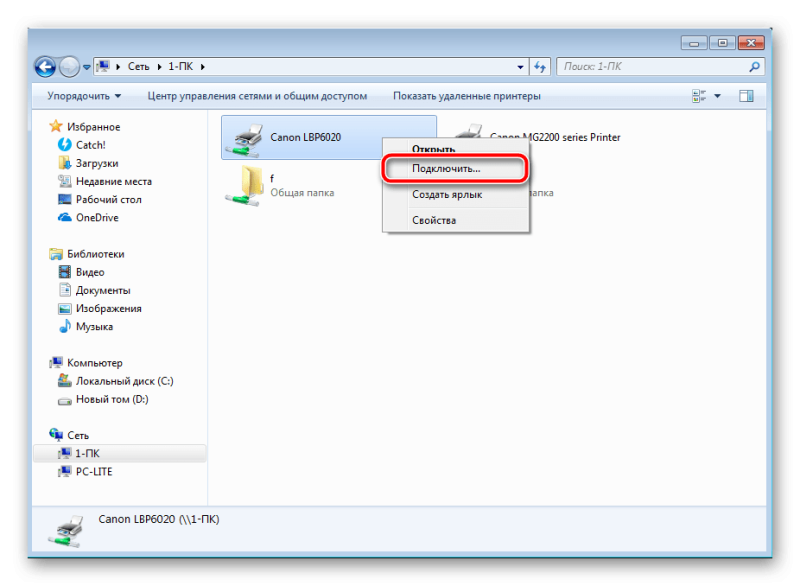Click the Изображения picture icon
Image resolution: width=800 pixels, height=586 pixels.
pos(64,308)
